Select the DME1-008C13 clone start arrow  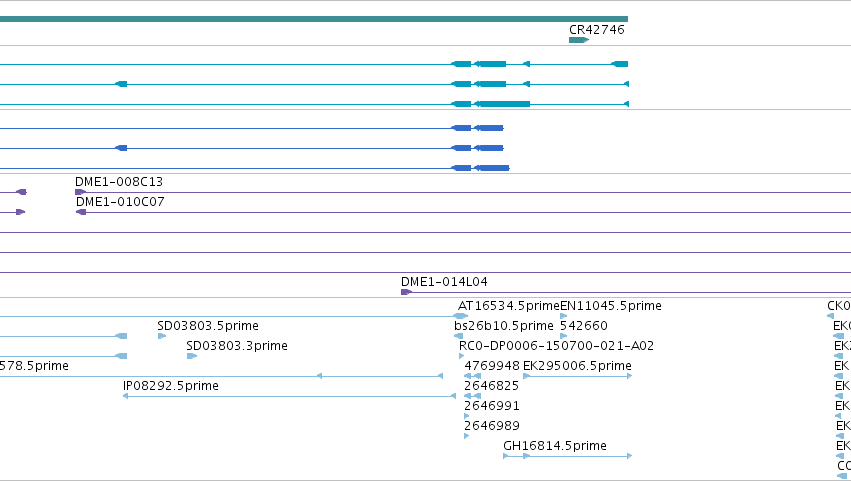pos(80,192)
